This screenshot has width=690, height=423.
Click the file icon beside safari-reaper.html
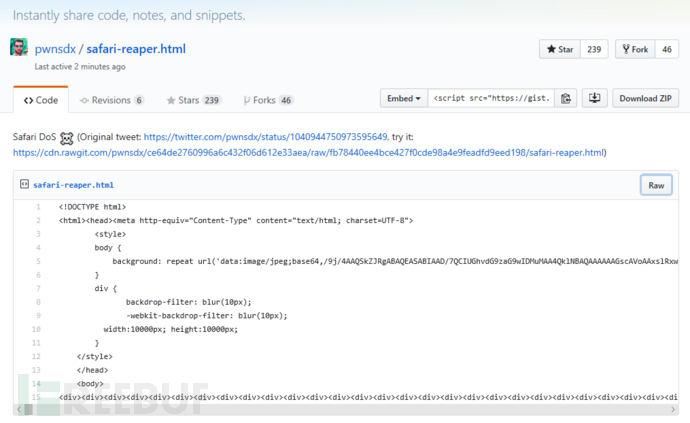click(24, 184)
